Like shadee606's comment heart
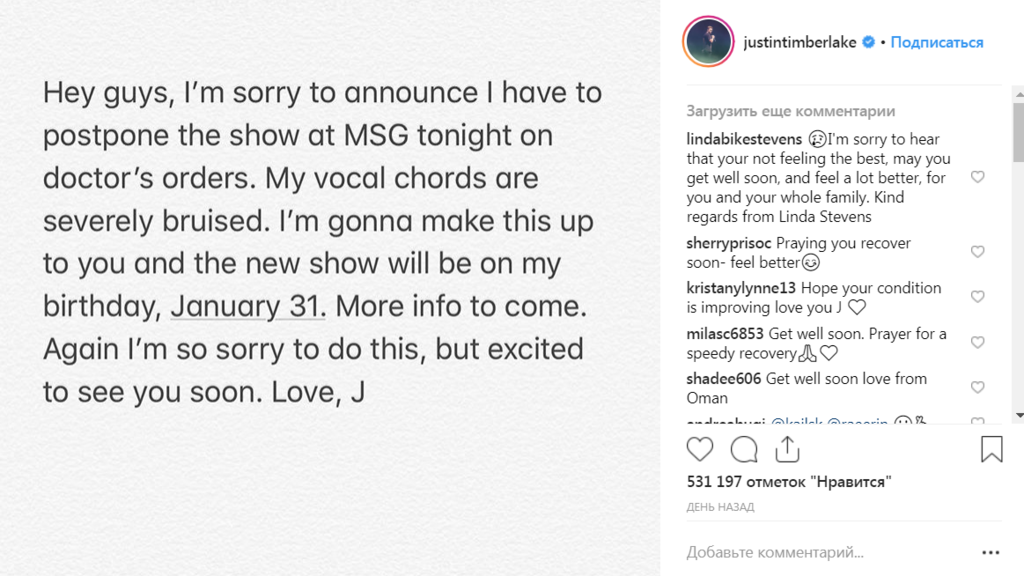This screenshot has height=576, width=1024. (978, 387)
